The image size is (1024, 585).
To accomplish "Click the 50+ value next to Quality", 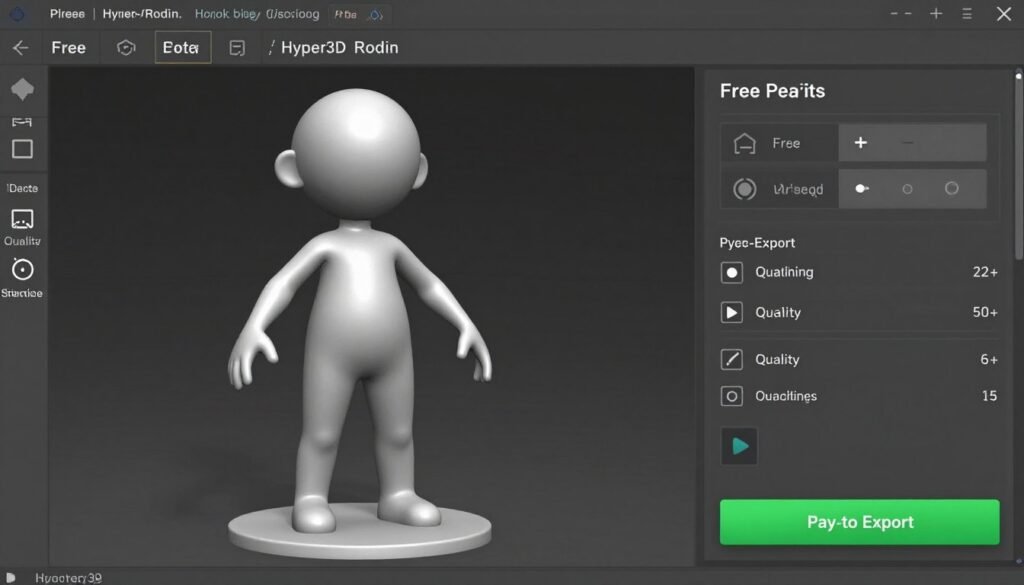I will 985,312.
